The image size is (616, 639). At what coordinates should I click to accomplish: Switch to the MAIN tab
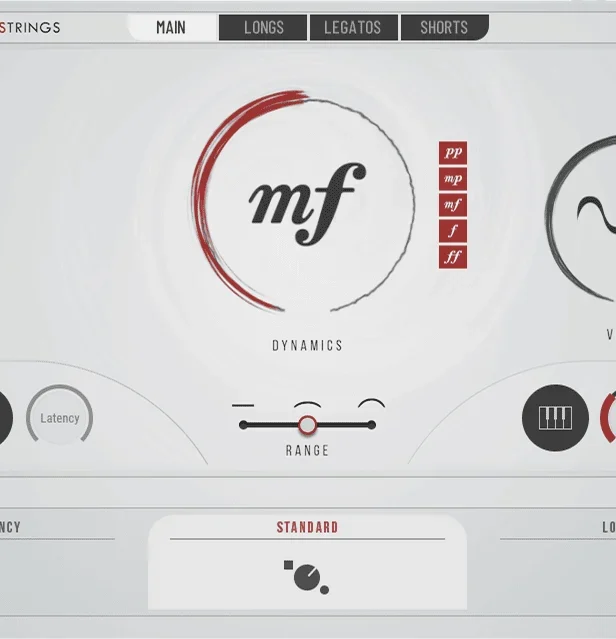pyautogui.click(x=171, y=27)
